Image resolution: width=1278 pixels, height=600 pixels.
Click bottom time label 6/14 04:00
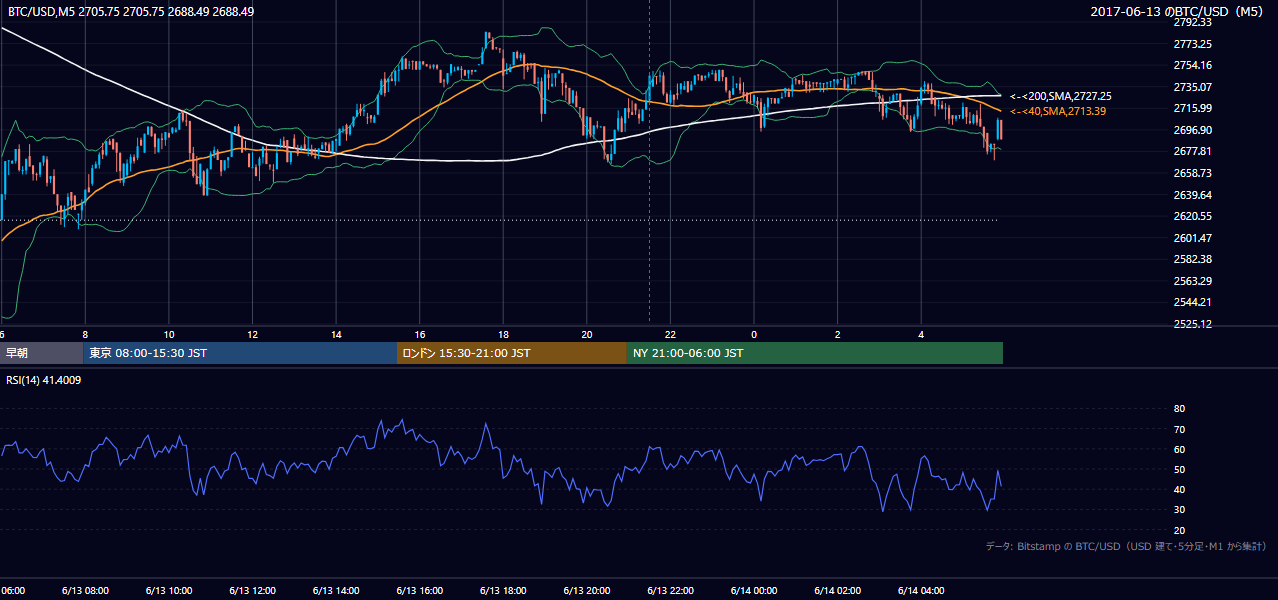[x=921, y=591]
